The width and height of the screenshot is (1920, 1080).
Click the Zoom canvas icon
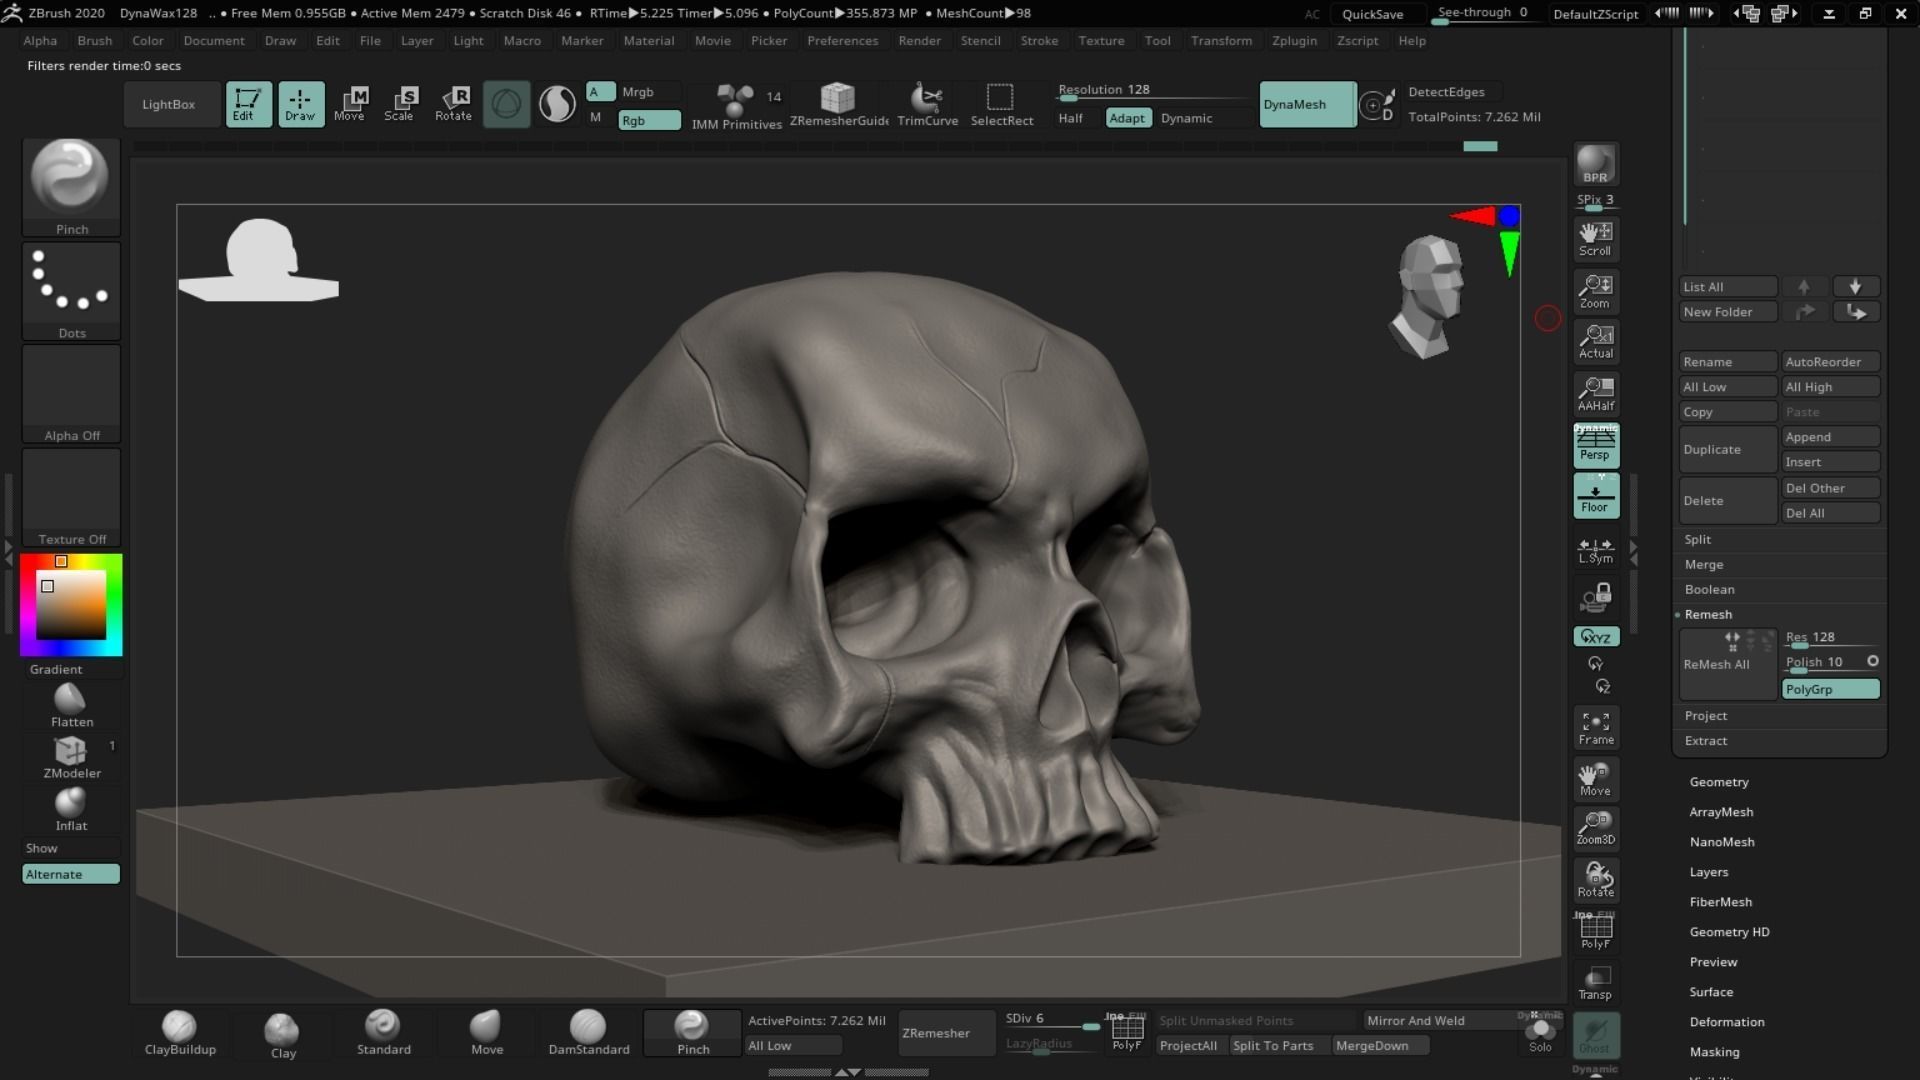1595,291
